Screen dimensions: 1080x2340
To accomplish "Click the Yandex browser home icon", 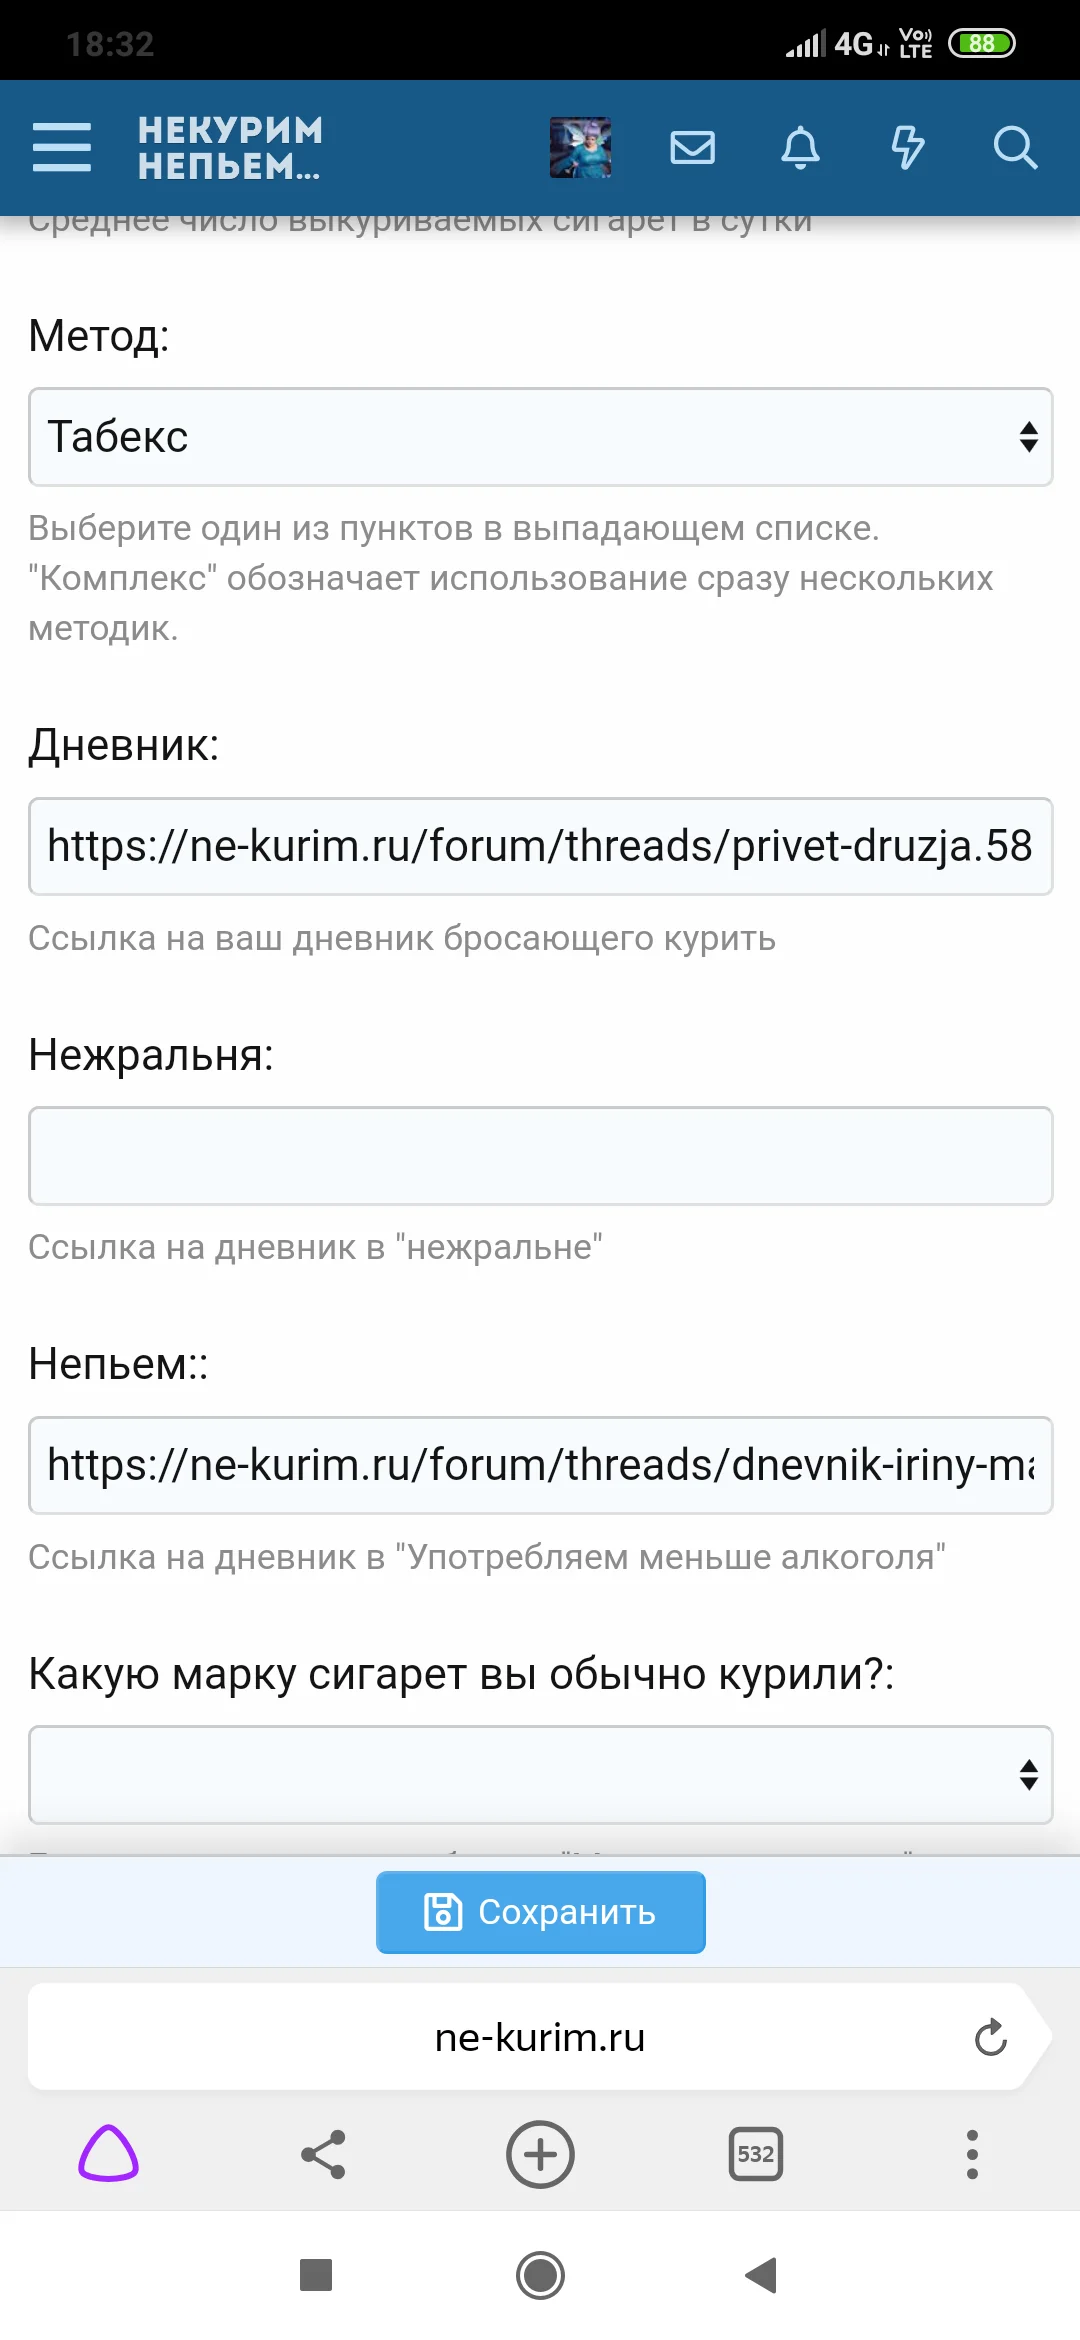I will tap(108, 2155).
